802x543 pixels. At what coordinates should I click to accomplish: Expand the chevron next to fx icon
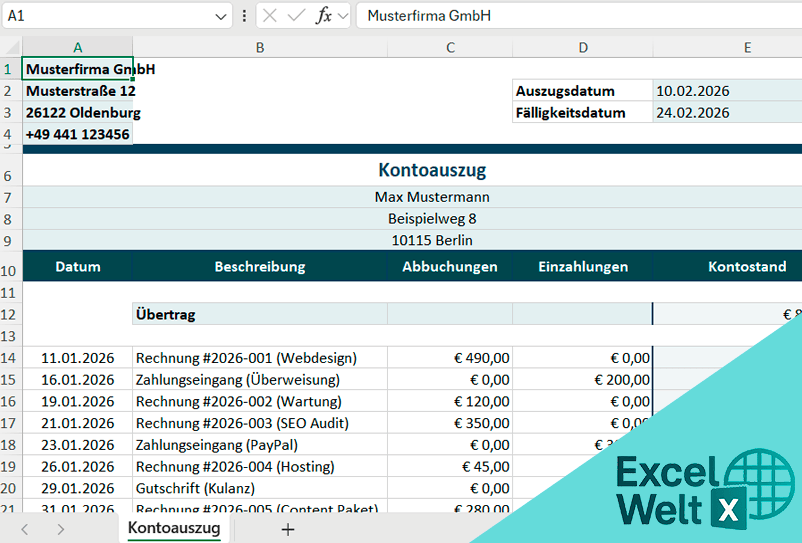[343, 16]
